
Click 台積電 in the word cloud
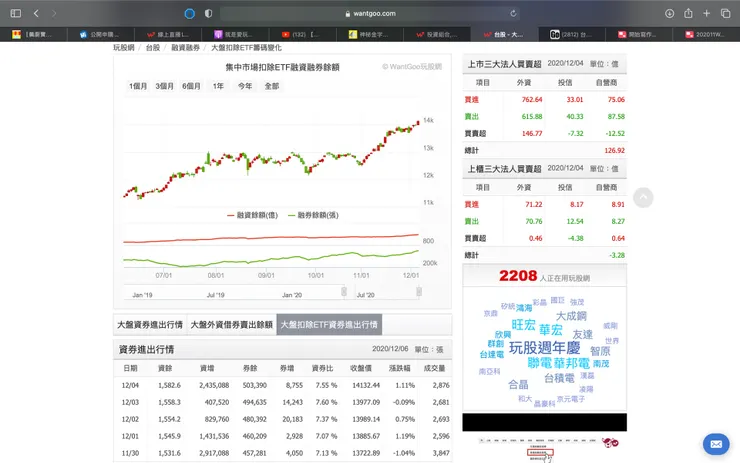click(x=559, y=379)
